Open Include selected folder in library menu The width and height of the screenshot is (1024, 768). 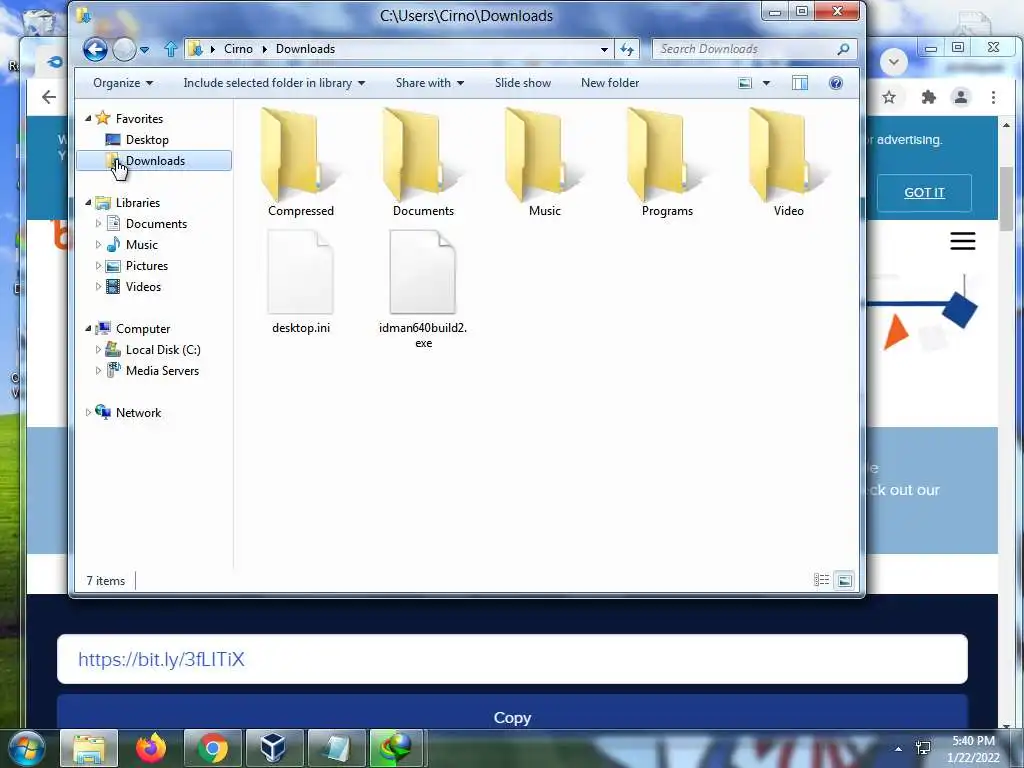tap(274, 83)
